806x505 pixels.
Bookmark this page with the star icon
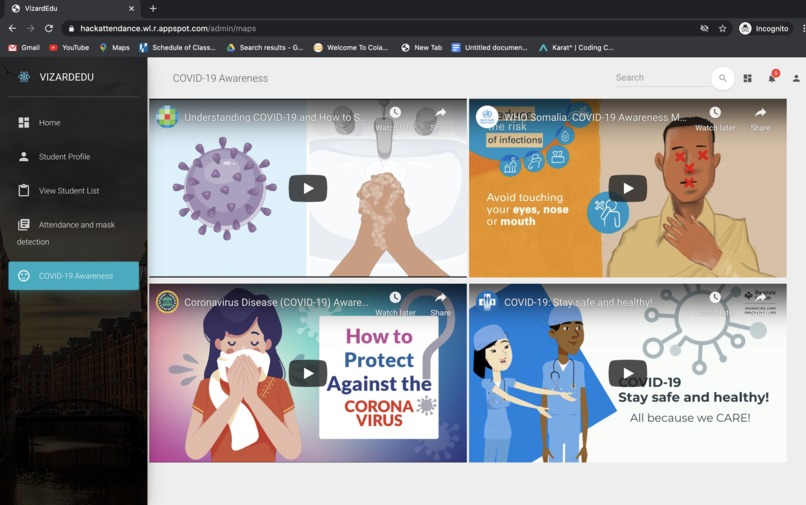click(x=722, y=28)
